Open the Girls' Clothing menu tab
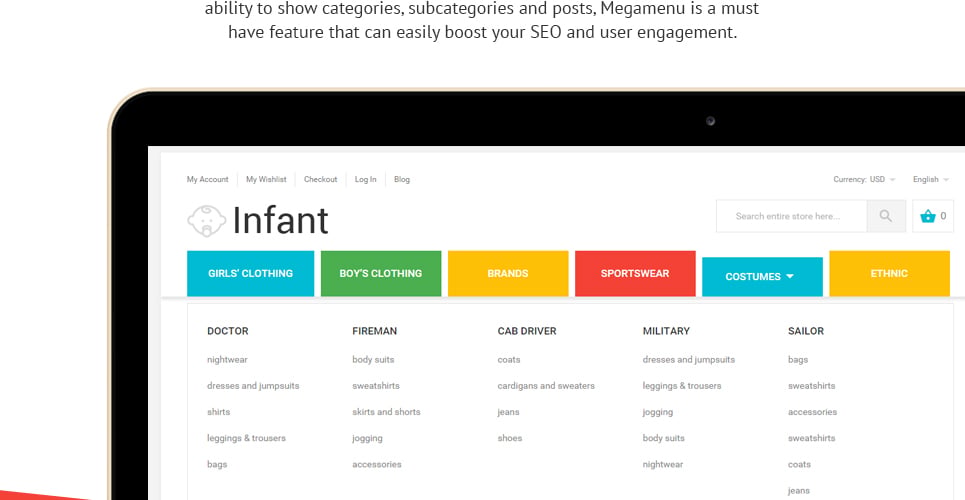 coord(250,273)
